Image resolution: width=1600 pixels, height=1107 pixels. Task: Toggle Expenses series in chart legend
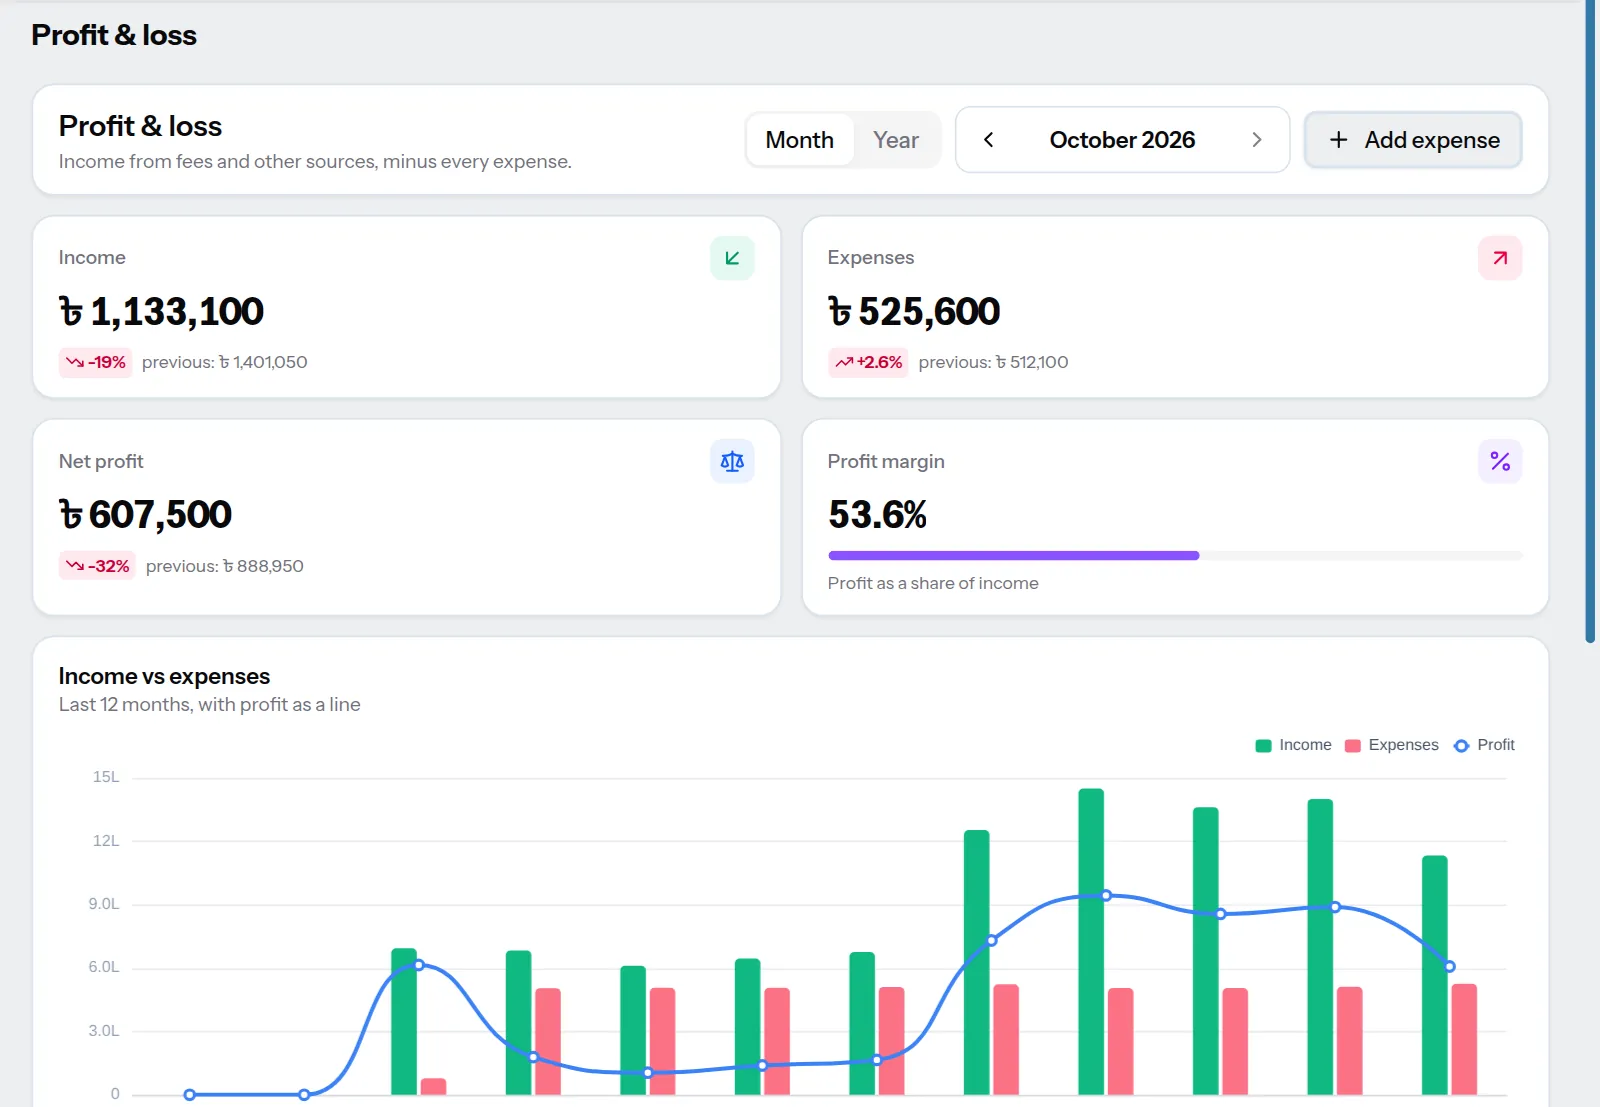pos(1392,745)
